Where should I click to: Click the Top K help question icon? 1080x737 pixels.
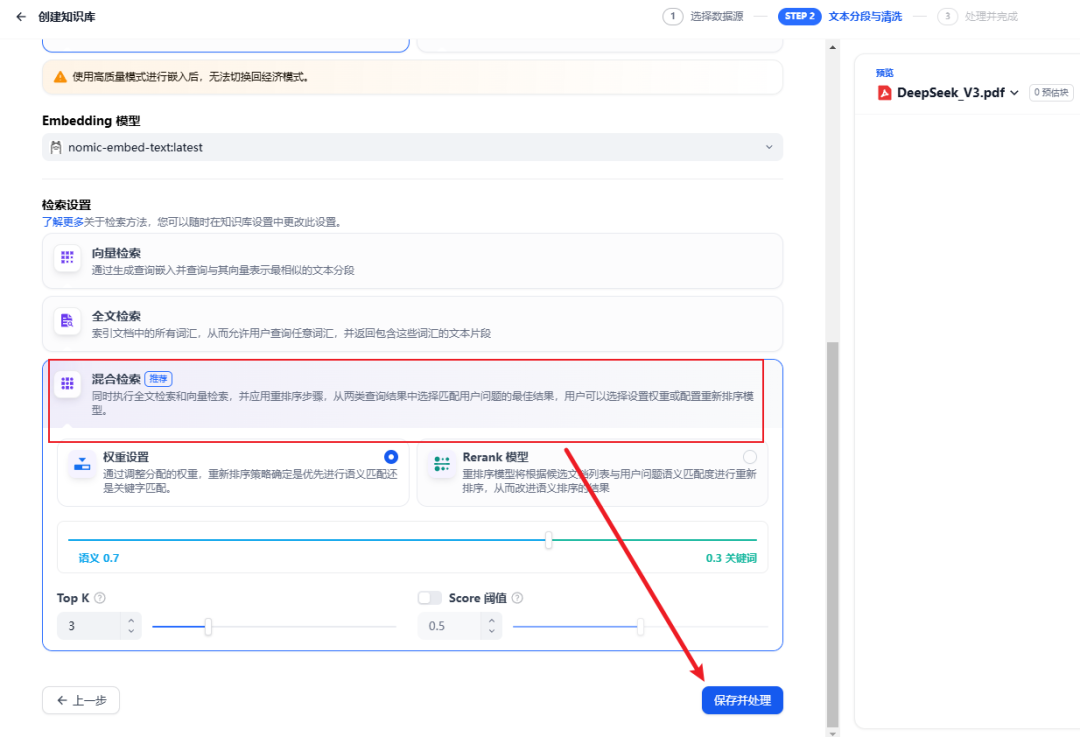(x=100, y=598)
